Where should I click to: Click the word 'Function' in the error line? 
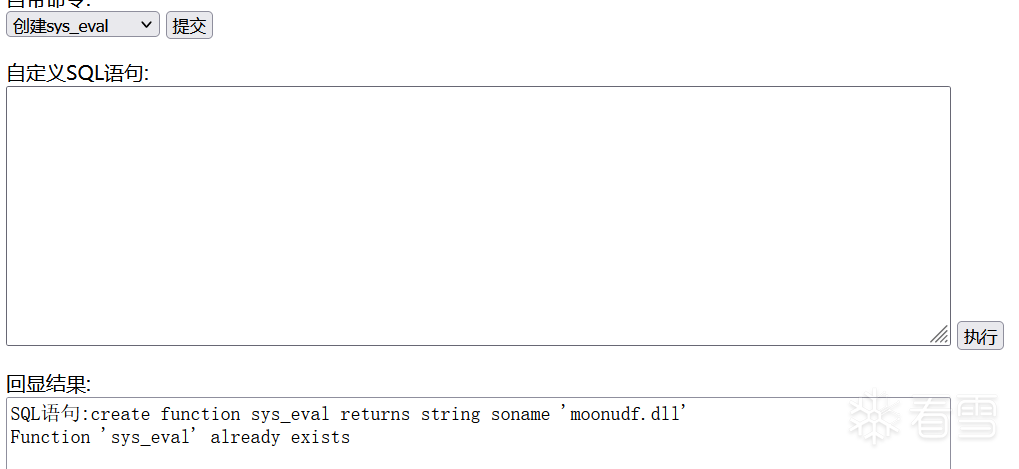click(x=50, y=437)
